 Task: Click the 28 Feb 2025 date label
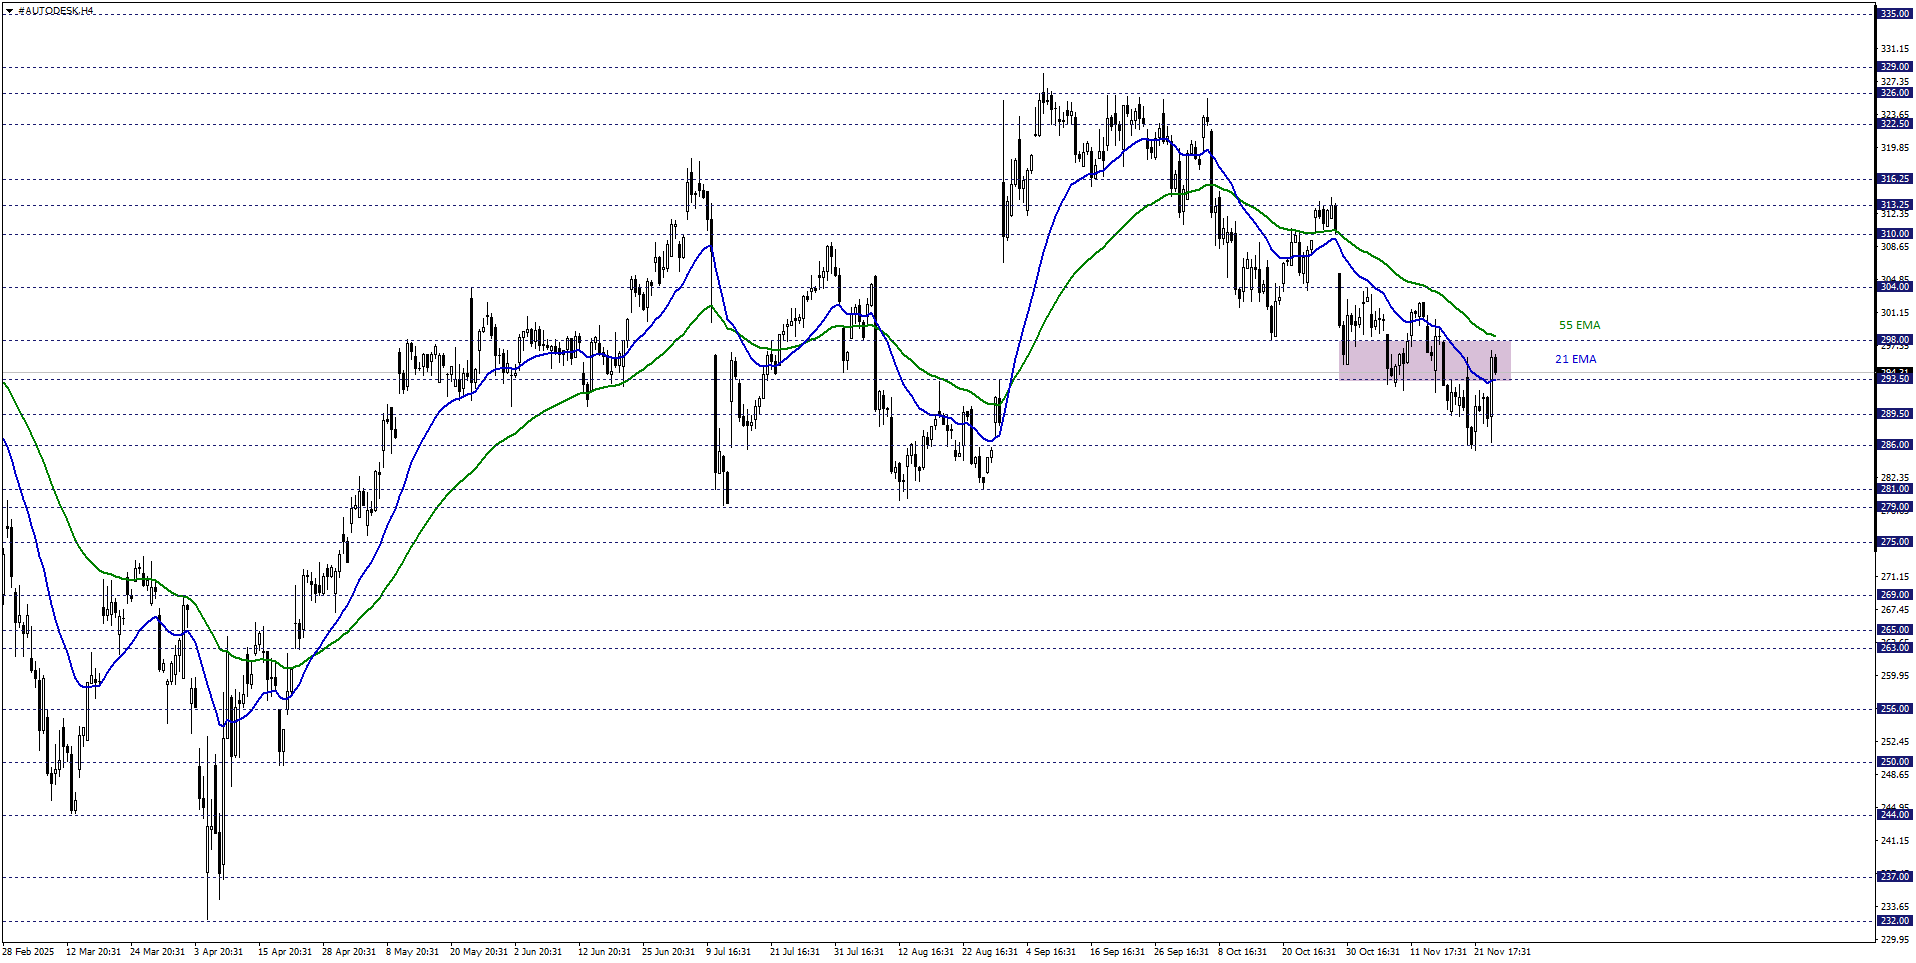[x=28, y=952]
